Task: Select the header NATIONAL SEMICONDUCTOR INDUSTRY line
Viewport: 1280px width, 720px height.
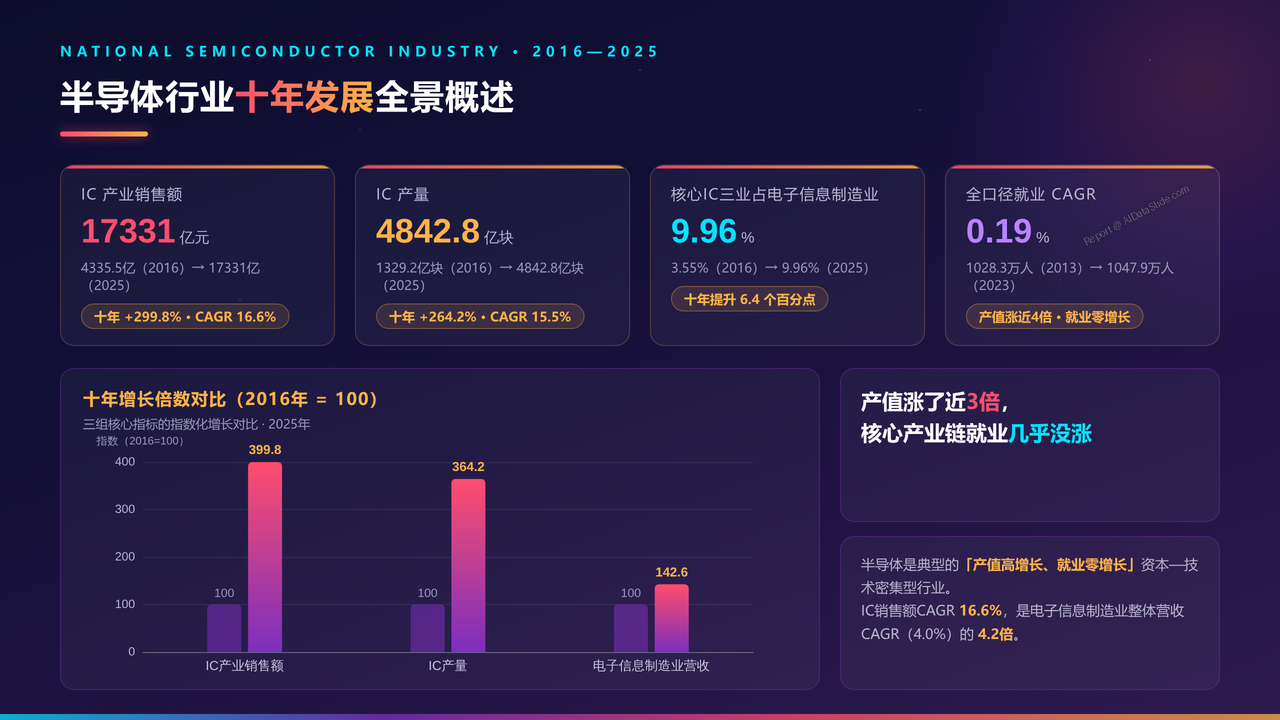Action: click(x=360, y=51)
